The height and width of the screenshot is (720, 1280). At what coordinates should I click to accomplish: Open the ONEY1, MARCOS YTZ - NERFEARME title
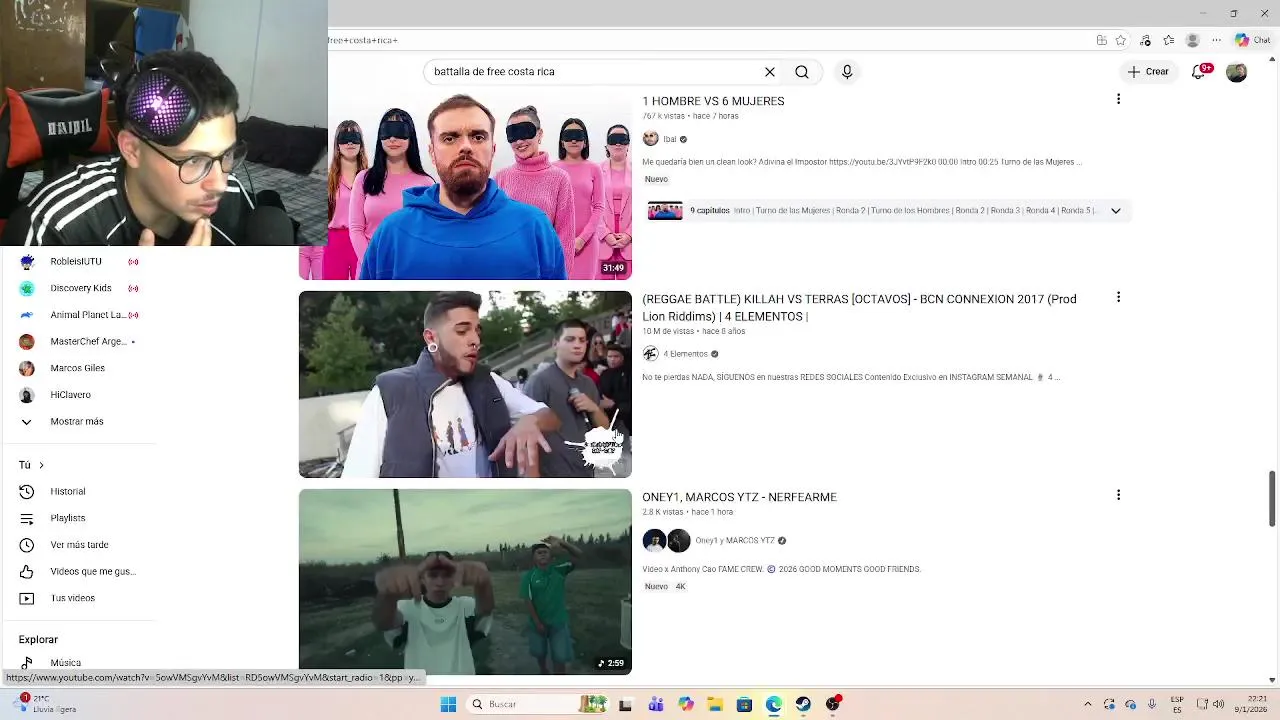739,497
